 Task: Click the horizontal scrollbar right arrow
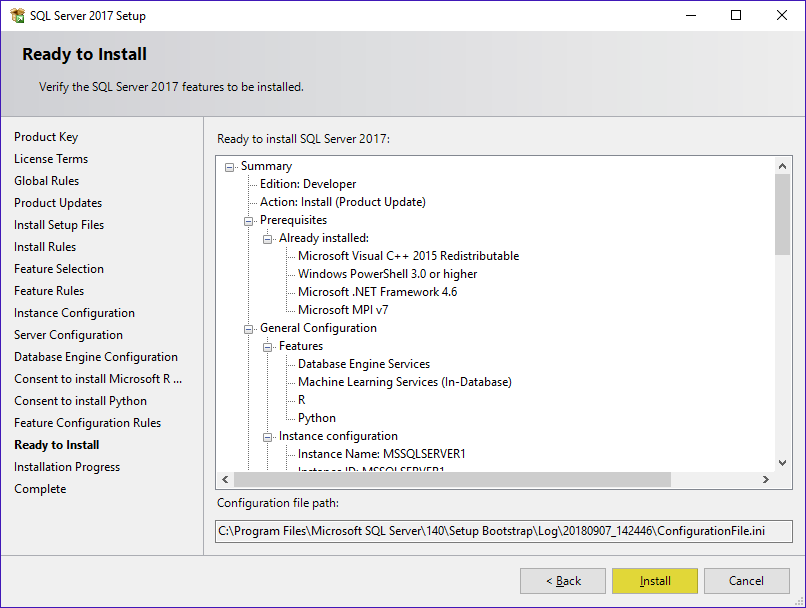[766, 479]
